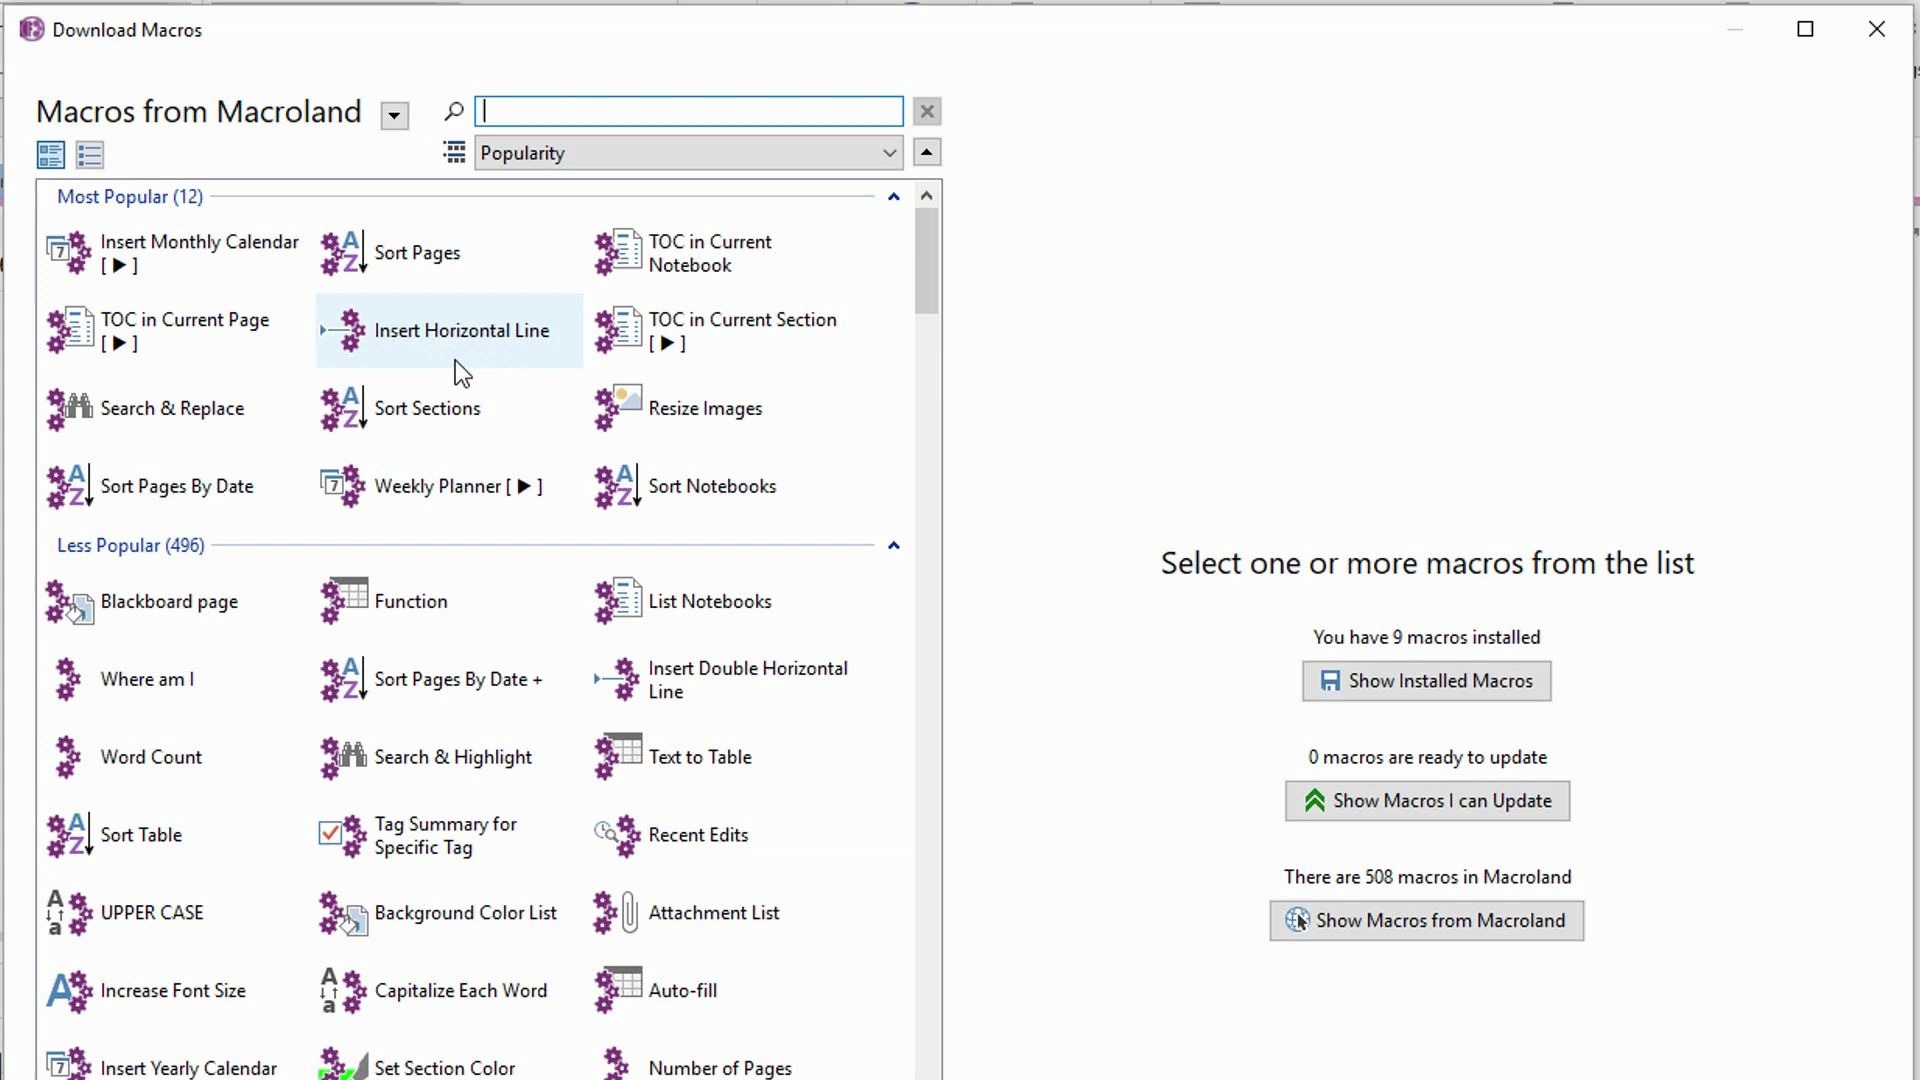Image resolution: width=1920 pixels, height=1080 pixels.
Task: Click Show Installed Macros button
Action: (x=1426, y=681)
